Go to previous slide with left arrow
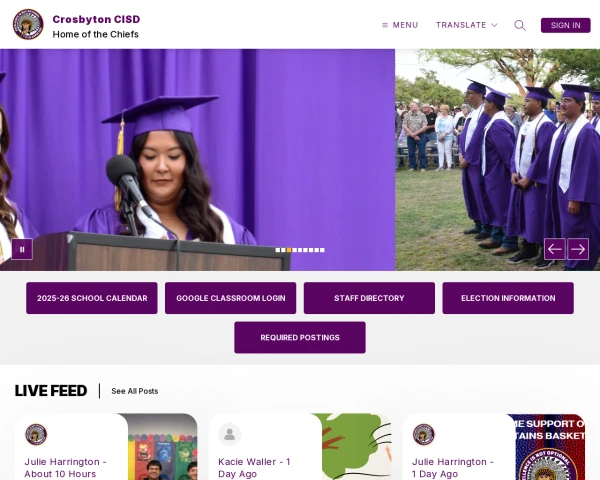600x480 pixels. click(555, 249)
